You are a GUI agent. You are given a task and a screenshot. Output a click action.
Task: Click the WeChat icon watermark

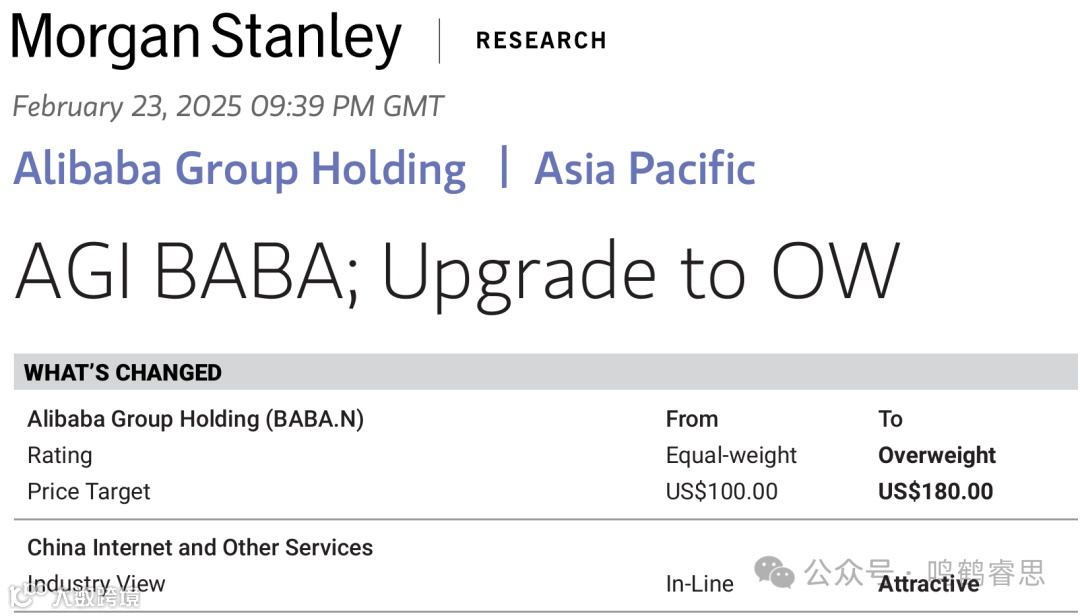point(774,573)
